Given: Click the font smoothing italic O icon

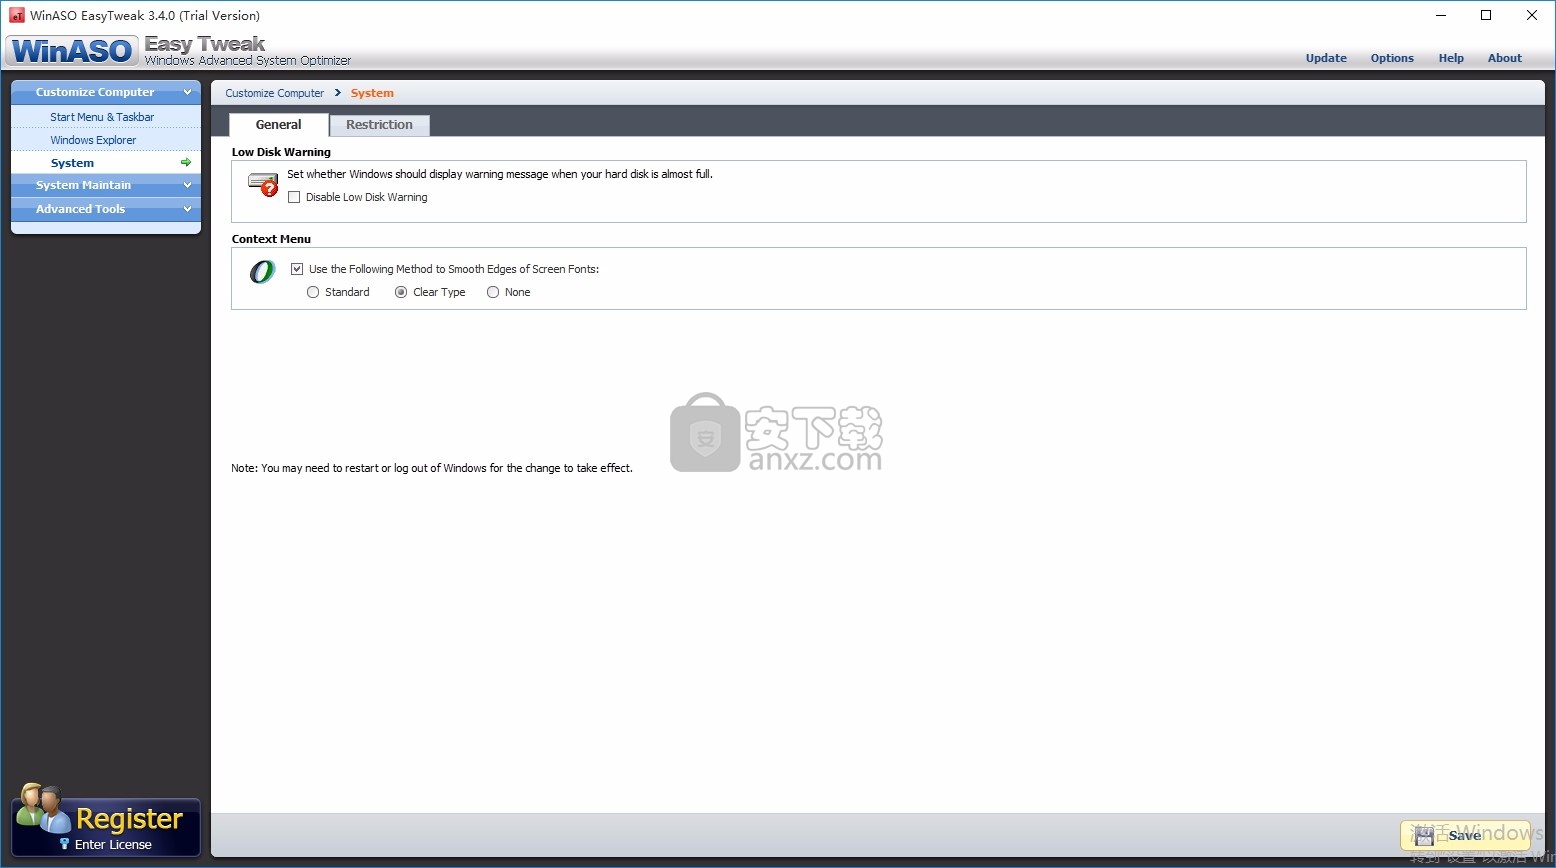Looking at the screenshot, I should tap(262, 271).
